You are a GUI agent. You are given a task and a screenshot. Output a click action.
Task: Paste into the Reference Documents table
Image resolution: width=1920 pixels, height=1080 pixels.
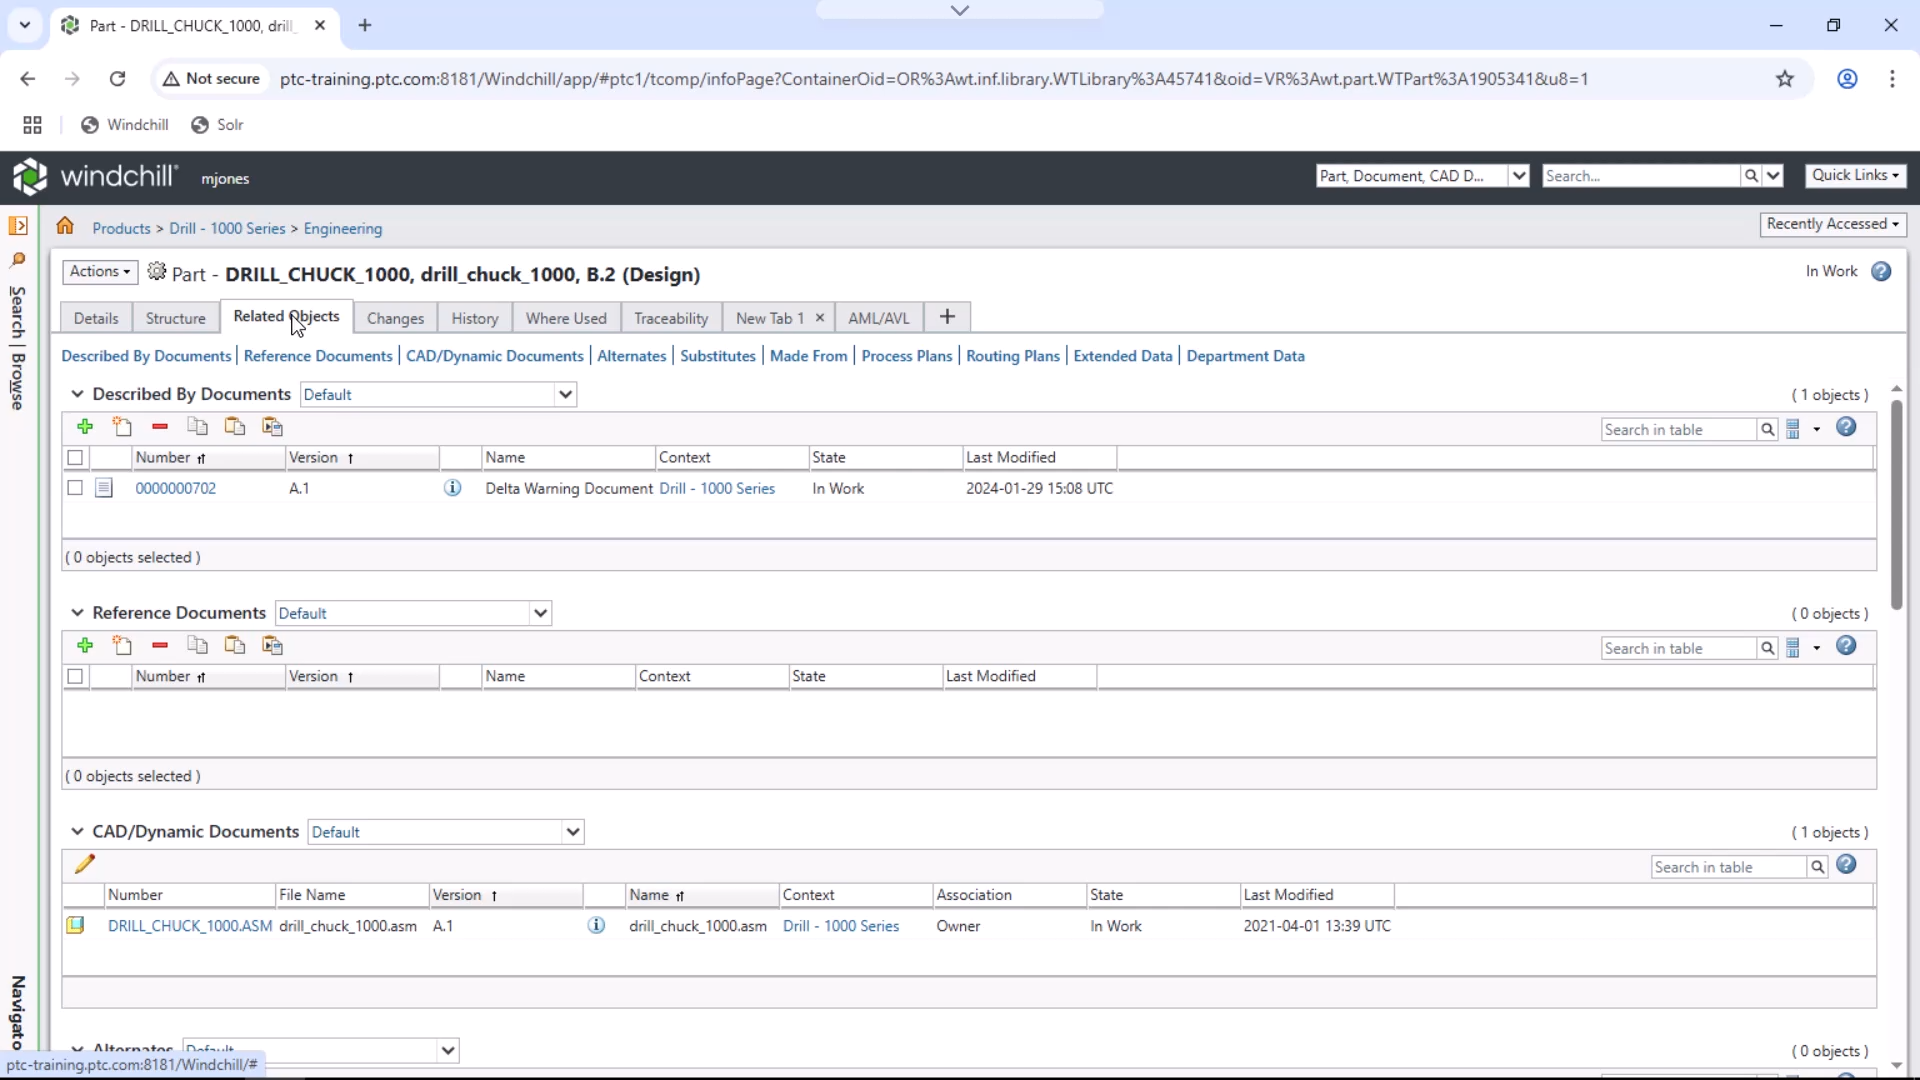point(235,646)
